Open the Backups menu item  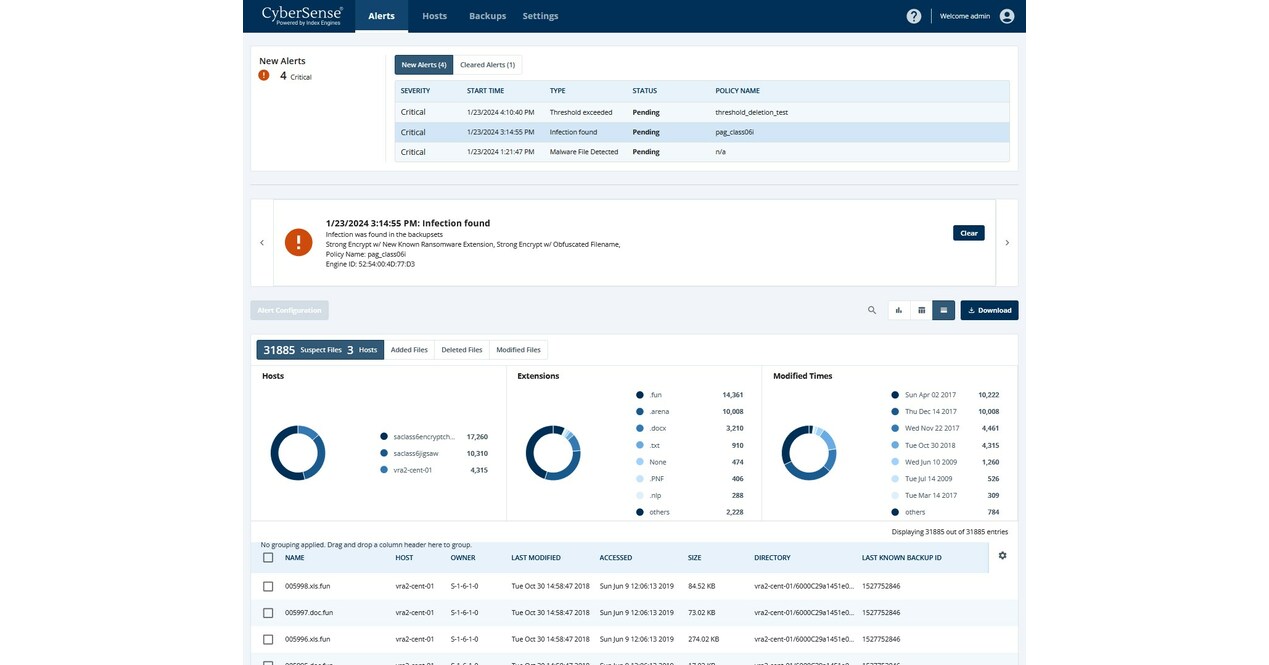[x=487, y=15]
